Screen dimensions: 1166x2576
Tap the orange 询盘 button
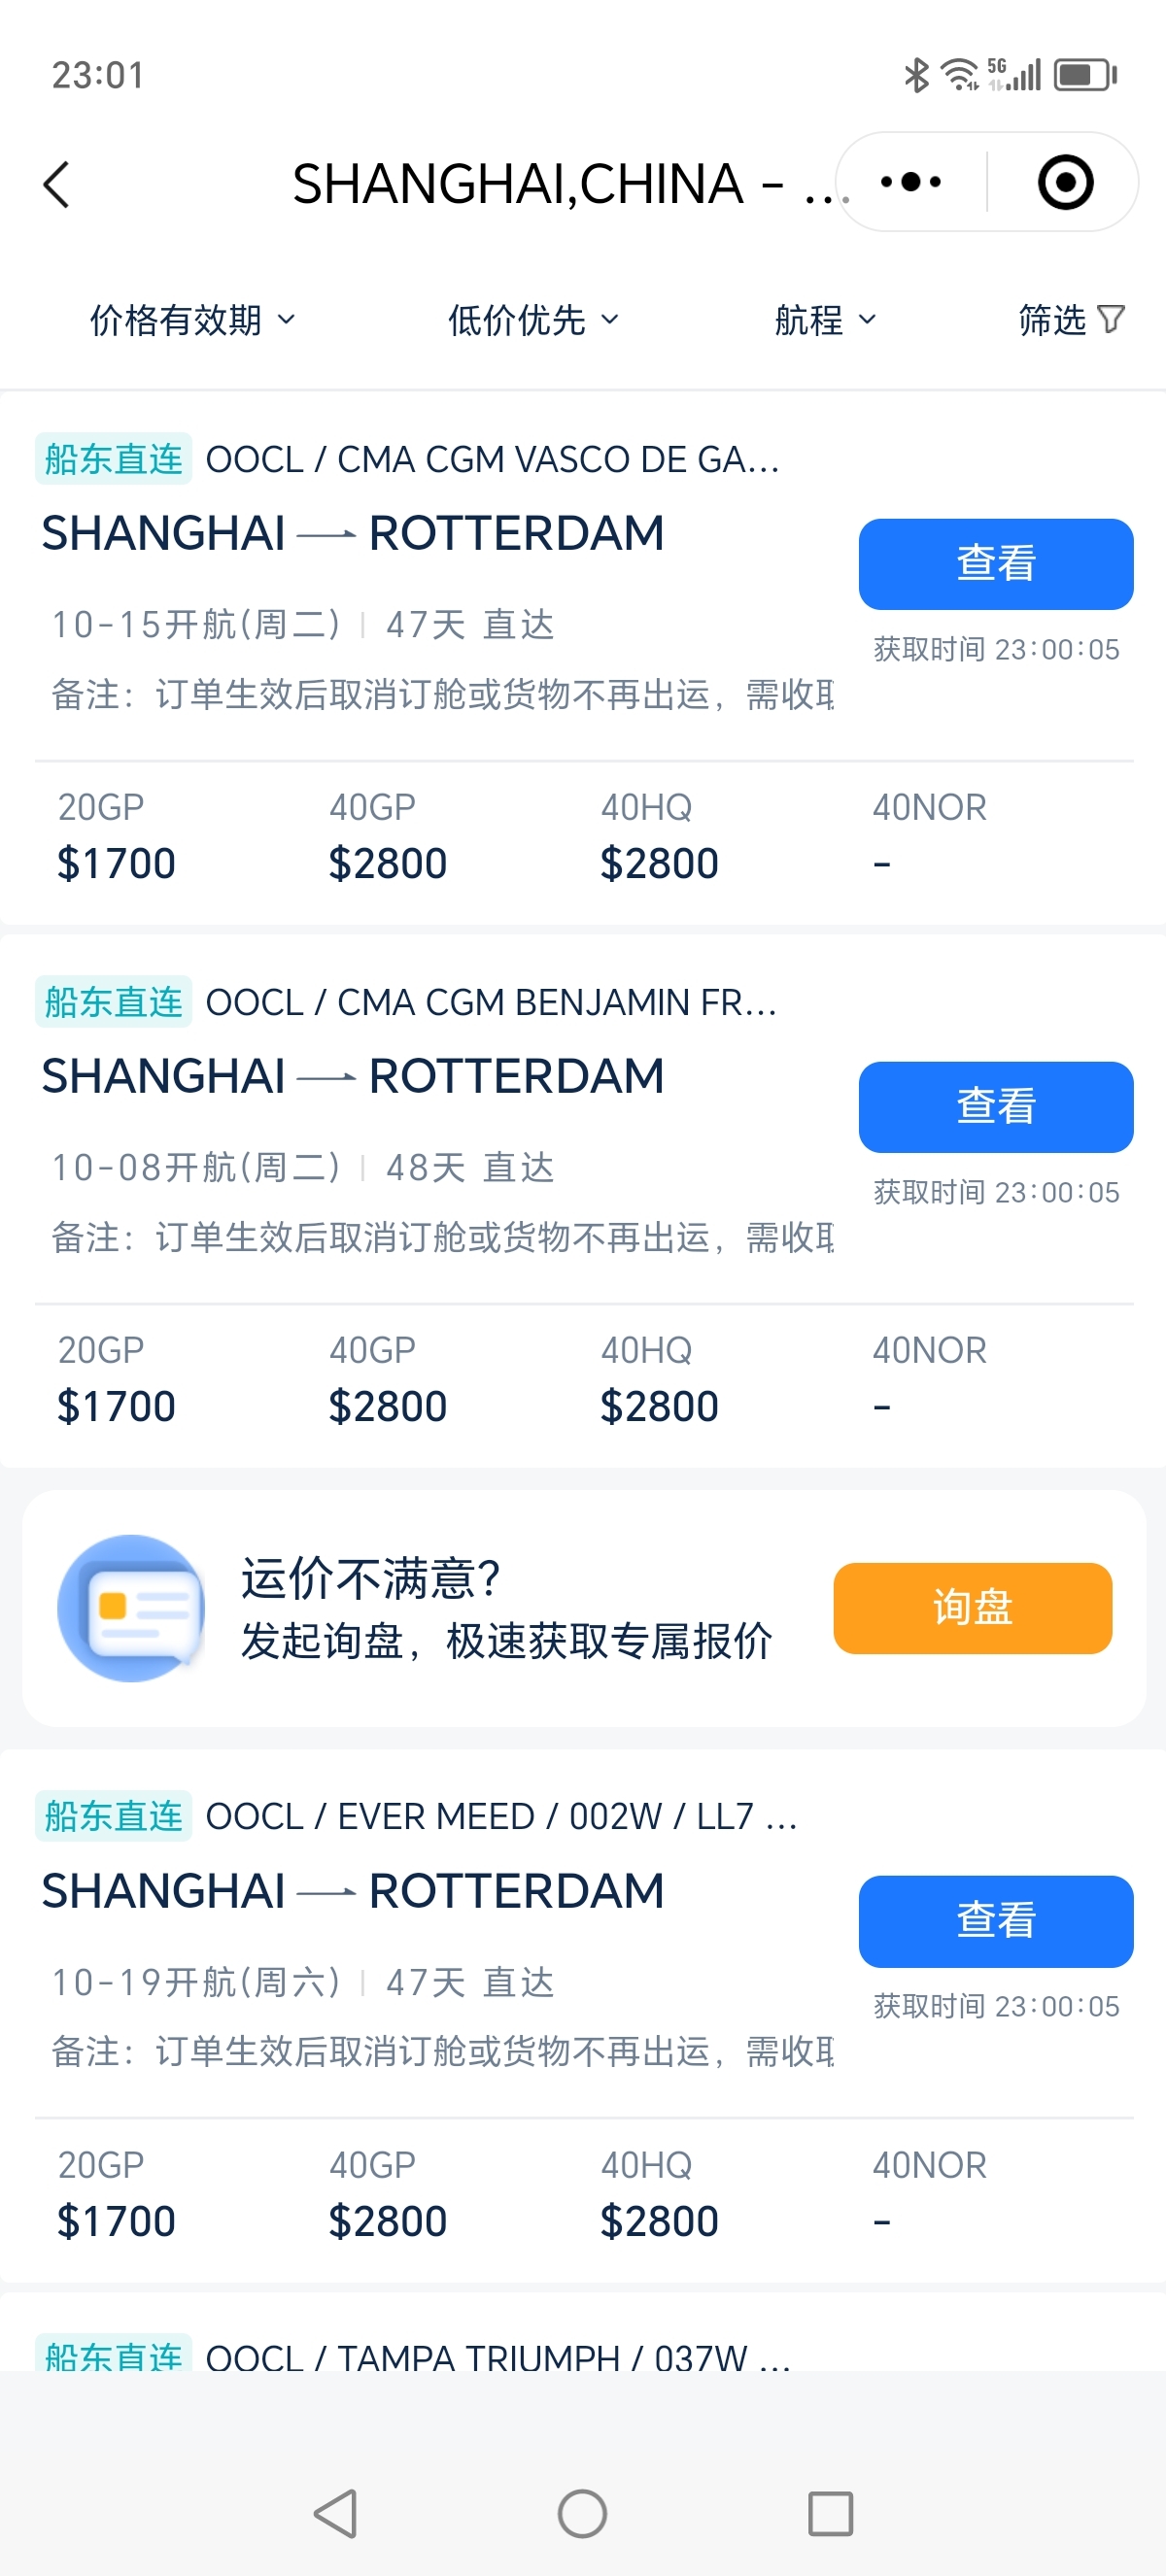pyautogui.click(x=972, y=1608)
